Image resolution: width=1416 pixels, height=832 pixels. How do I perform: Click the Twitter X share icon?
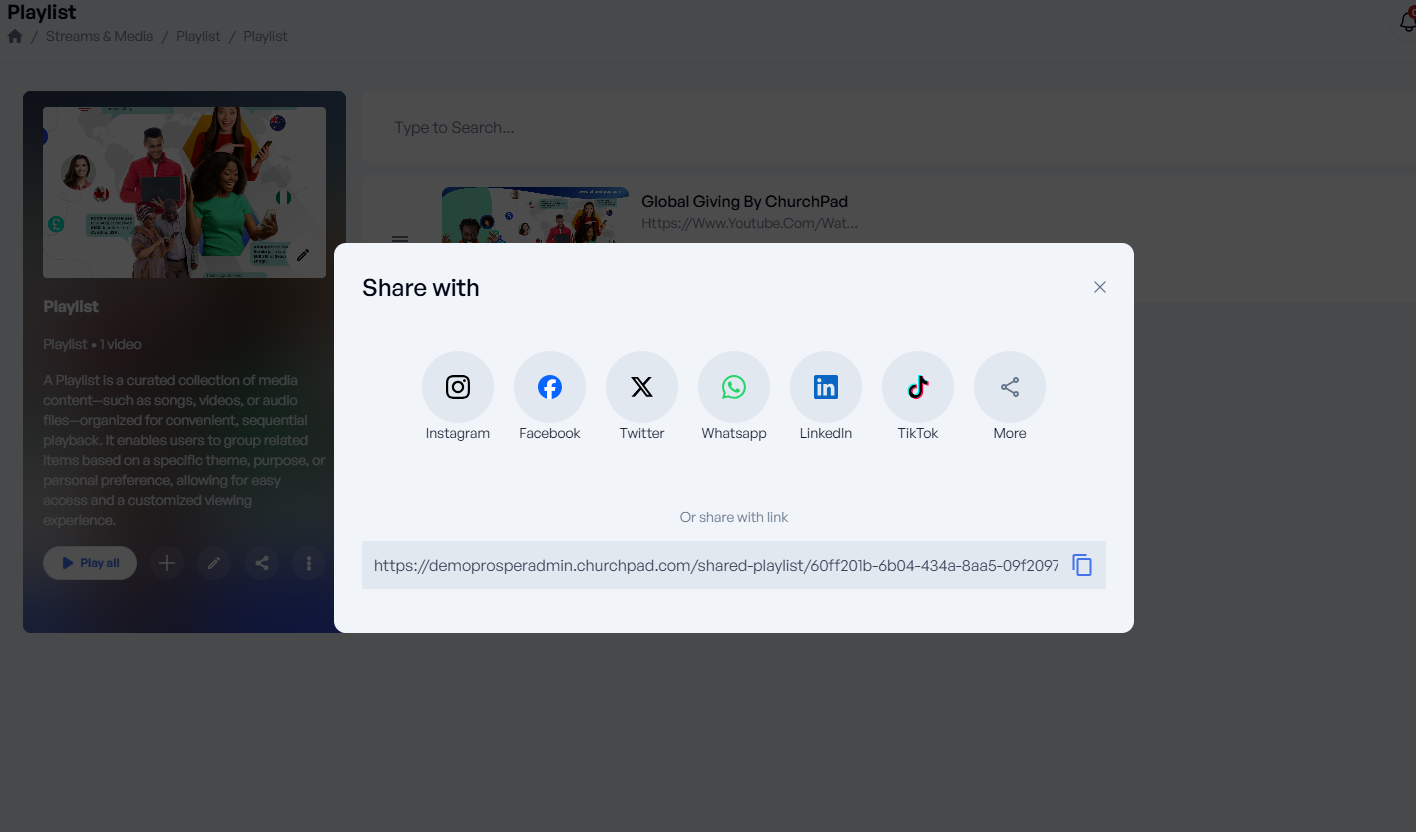pyautogui.click(x=642, y=387)
